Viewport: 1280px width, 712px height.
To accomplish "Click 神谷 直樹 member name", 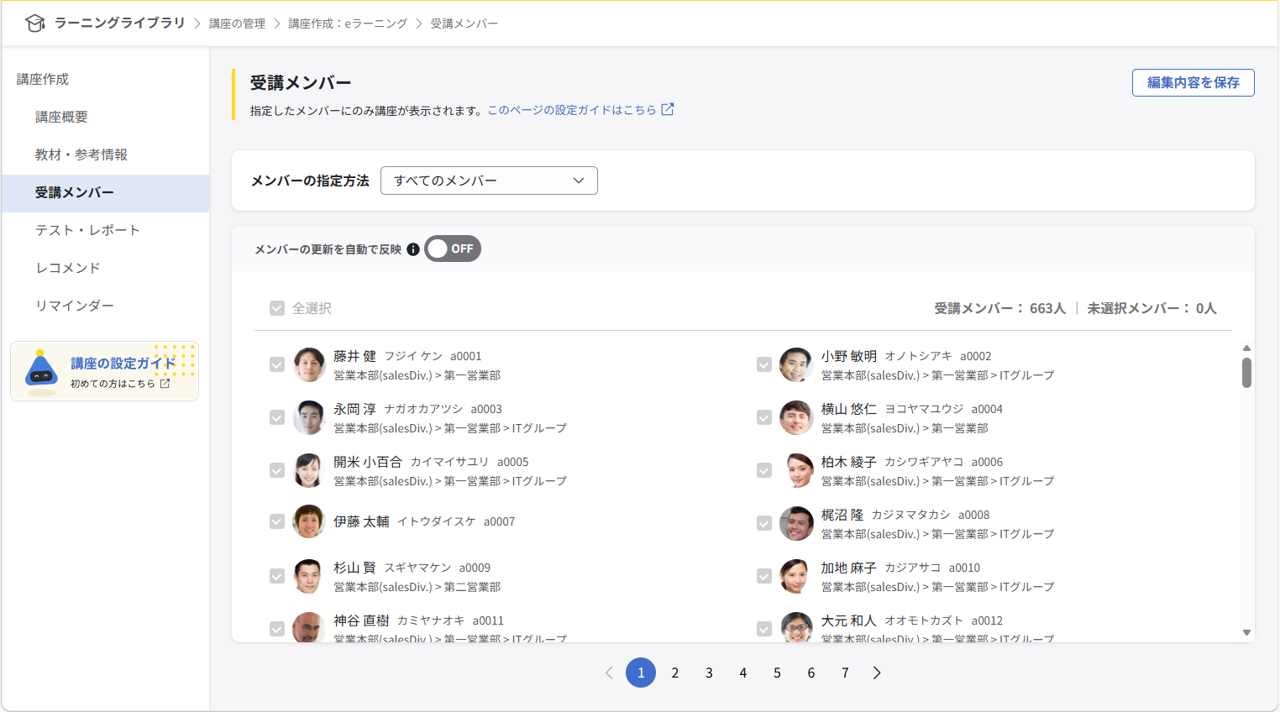I will click(x=361, y=621).
